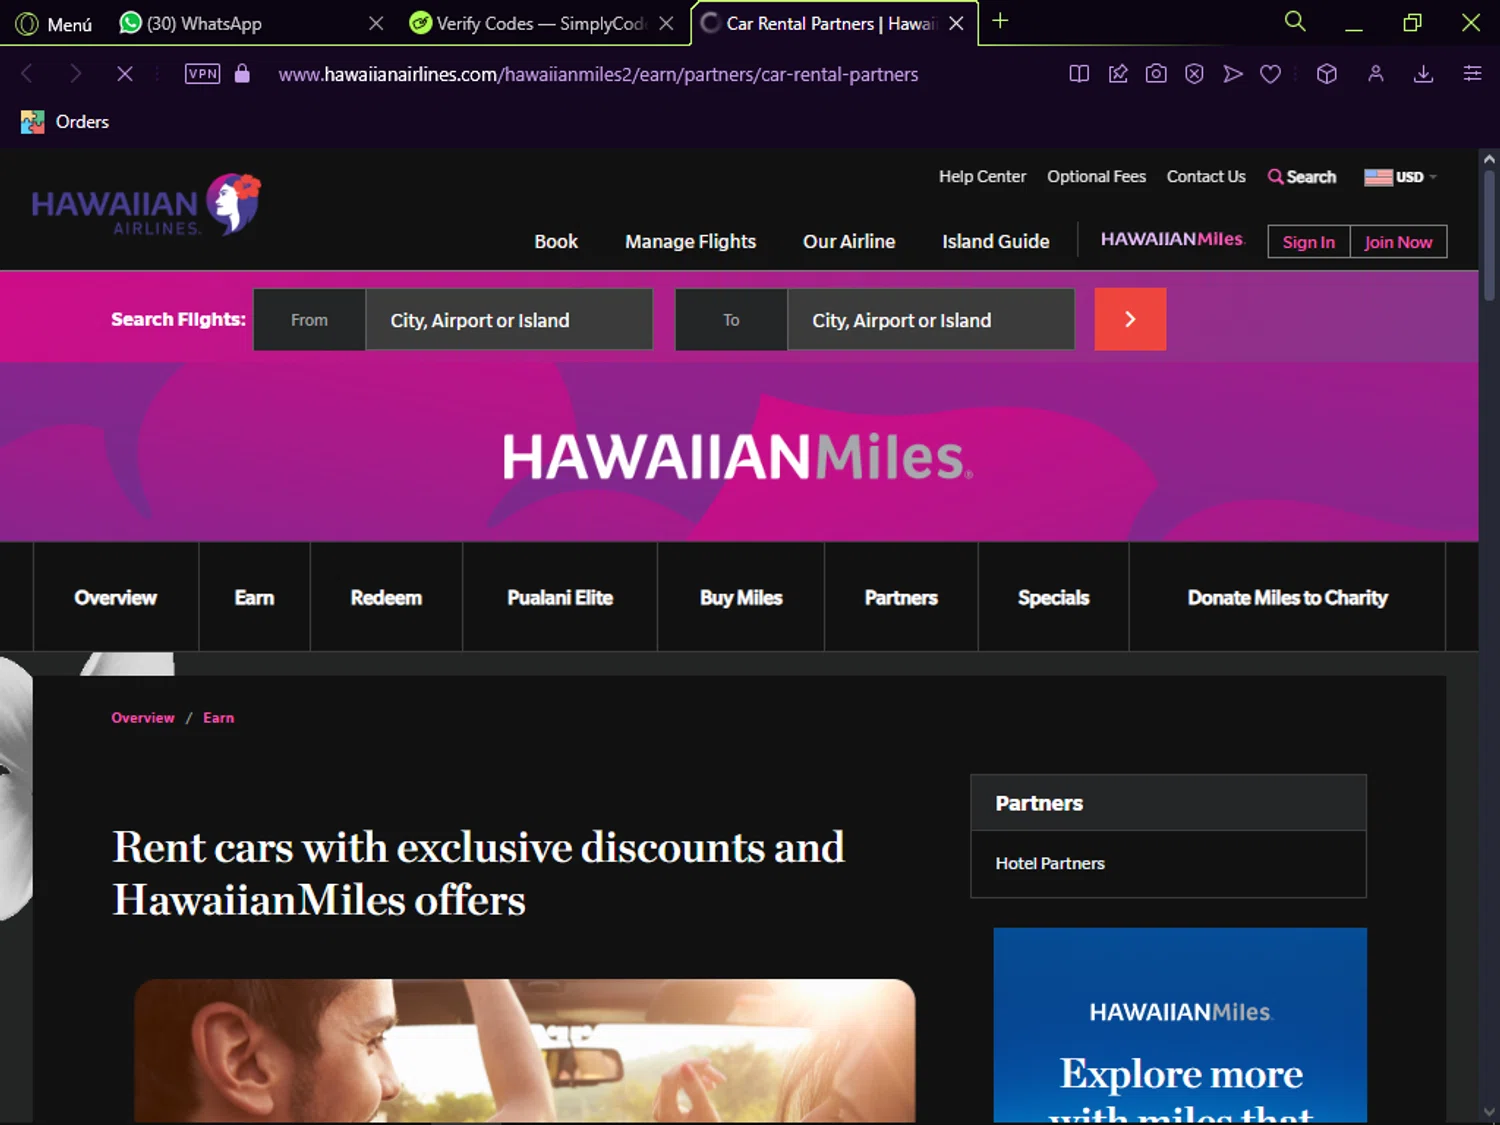This screenshot has width=1500, height=1125.
Task: Click the Partners sidebar heading
Action: point(1039,803)
